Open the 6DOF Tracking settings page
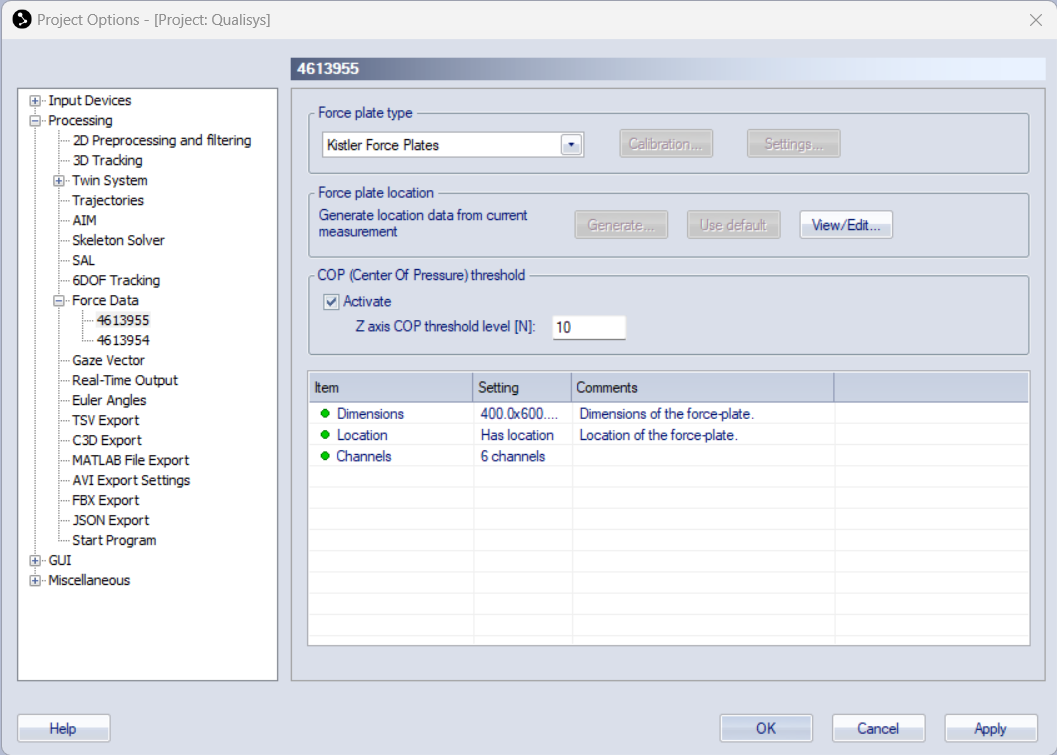Image resolution: width=1057 pixels, height=755 pixels. coord(115,281)
